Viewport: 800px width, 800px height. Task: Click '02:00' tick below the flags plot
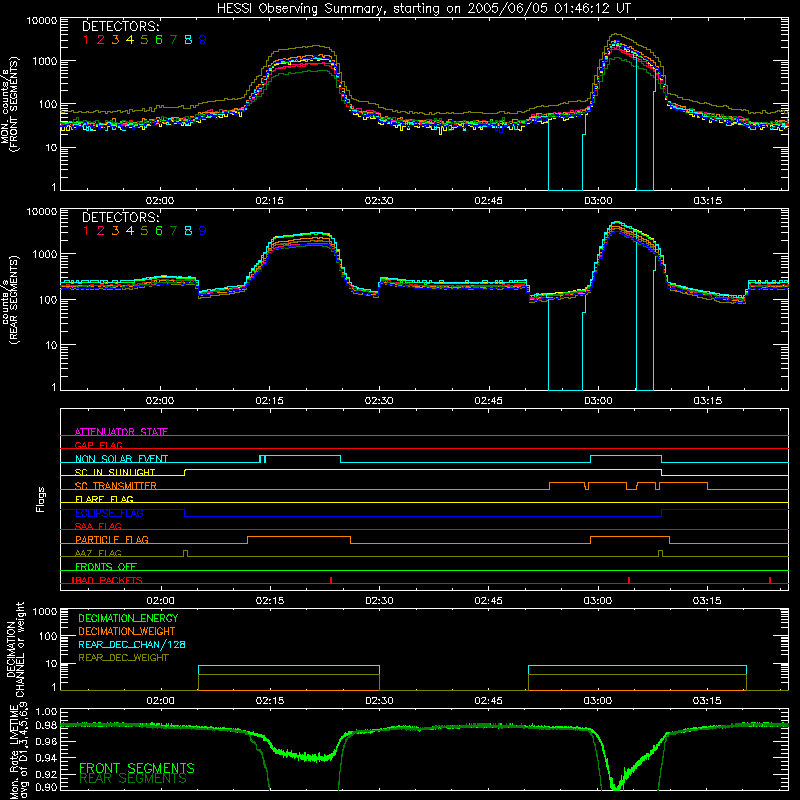click(160, 601)
